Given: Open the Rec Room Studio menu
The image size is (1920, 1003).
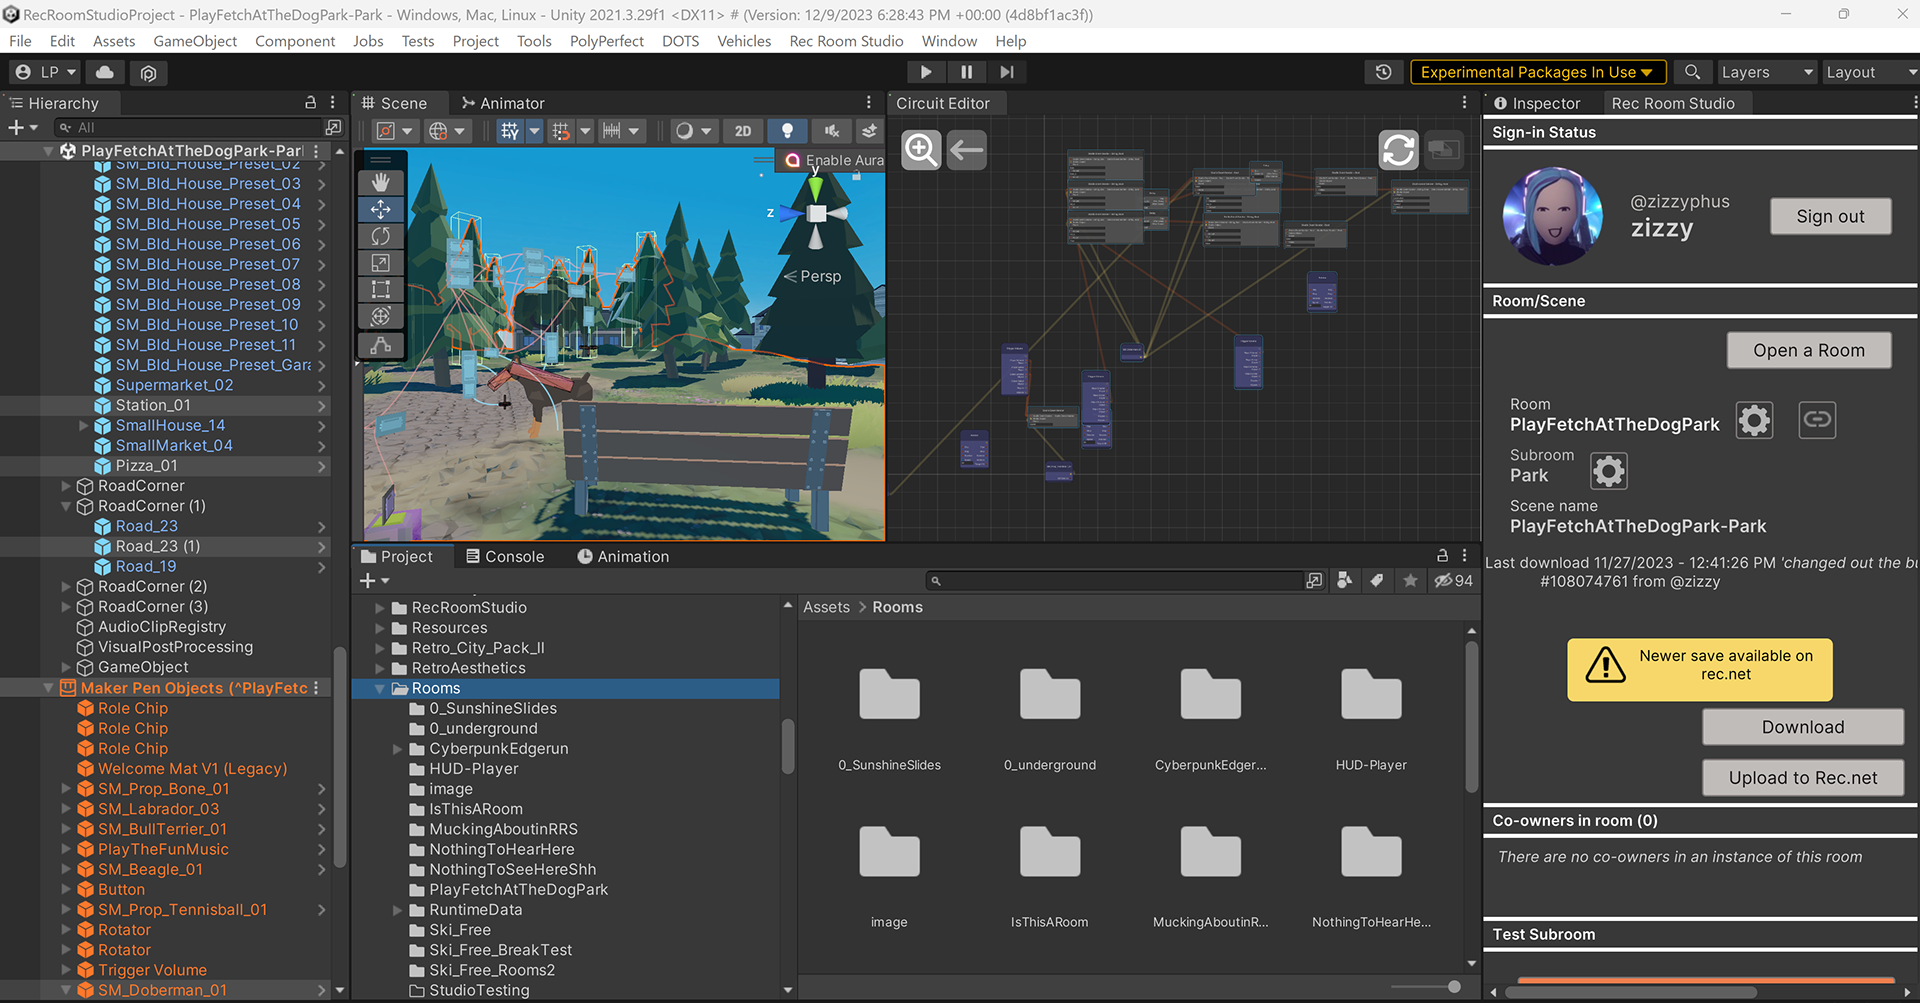Looking at the screenshot, I should 846,41.
